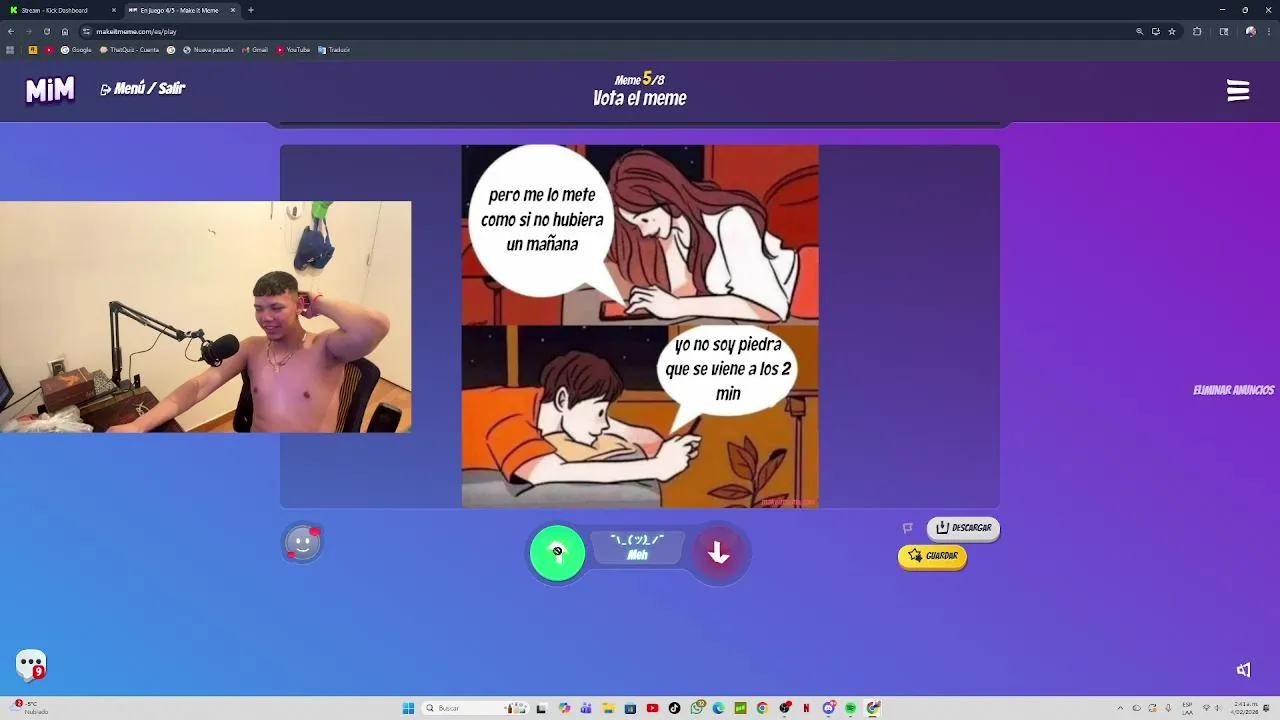Click address bar makeitmeme.com URL

coord(136,31)
